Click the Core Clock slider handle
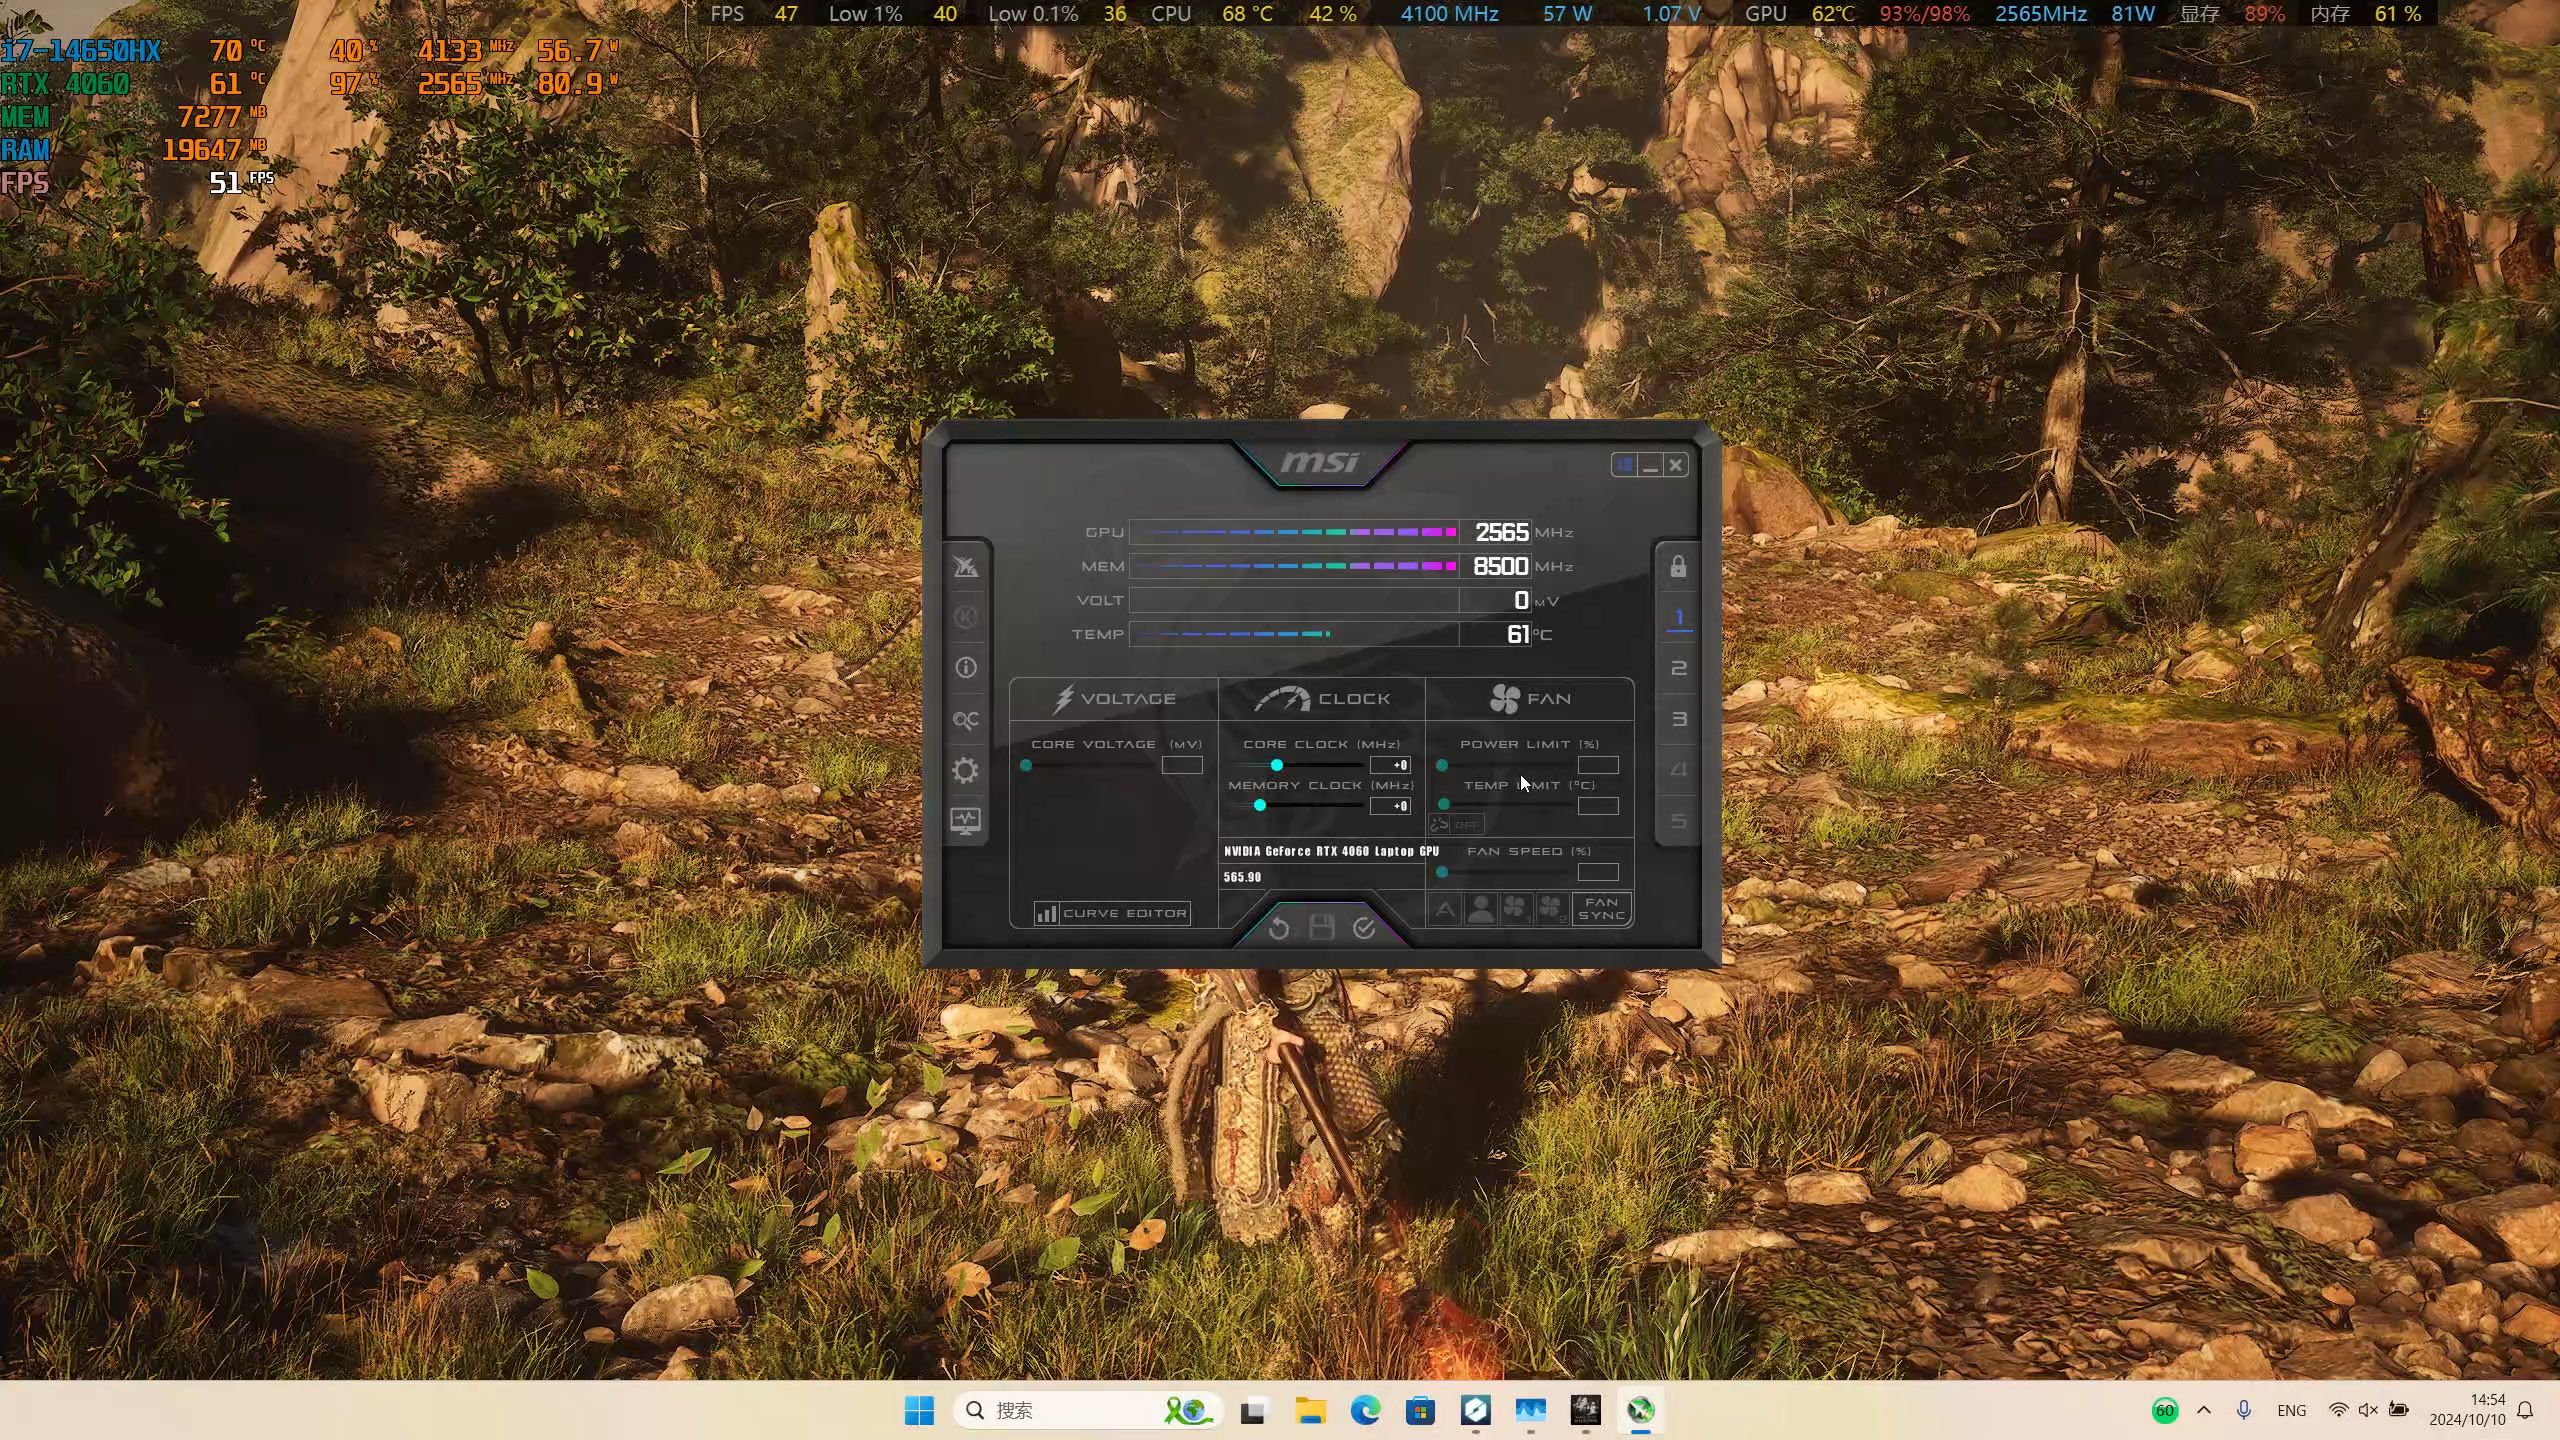The image size is (2560, 1440). (x=1277, y=765)
